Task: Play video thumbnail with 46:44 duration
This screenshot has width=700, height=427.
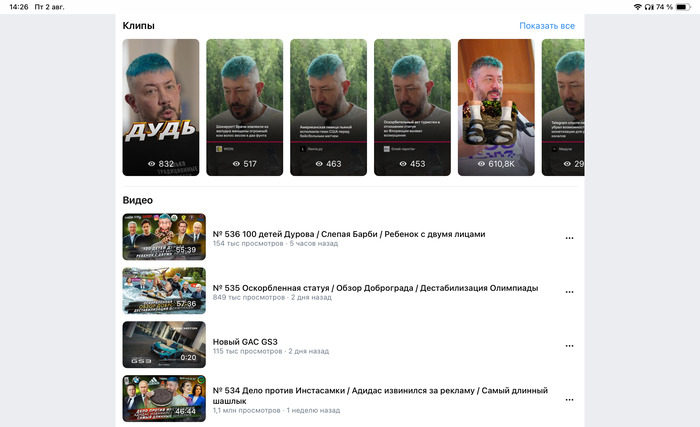Action: click(164, 398)
